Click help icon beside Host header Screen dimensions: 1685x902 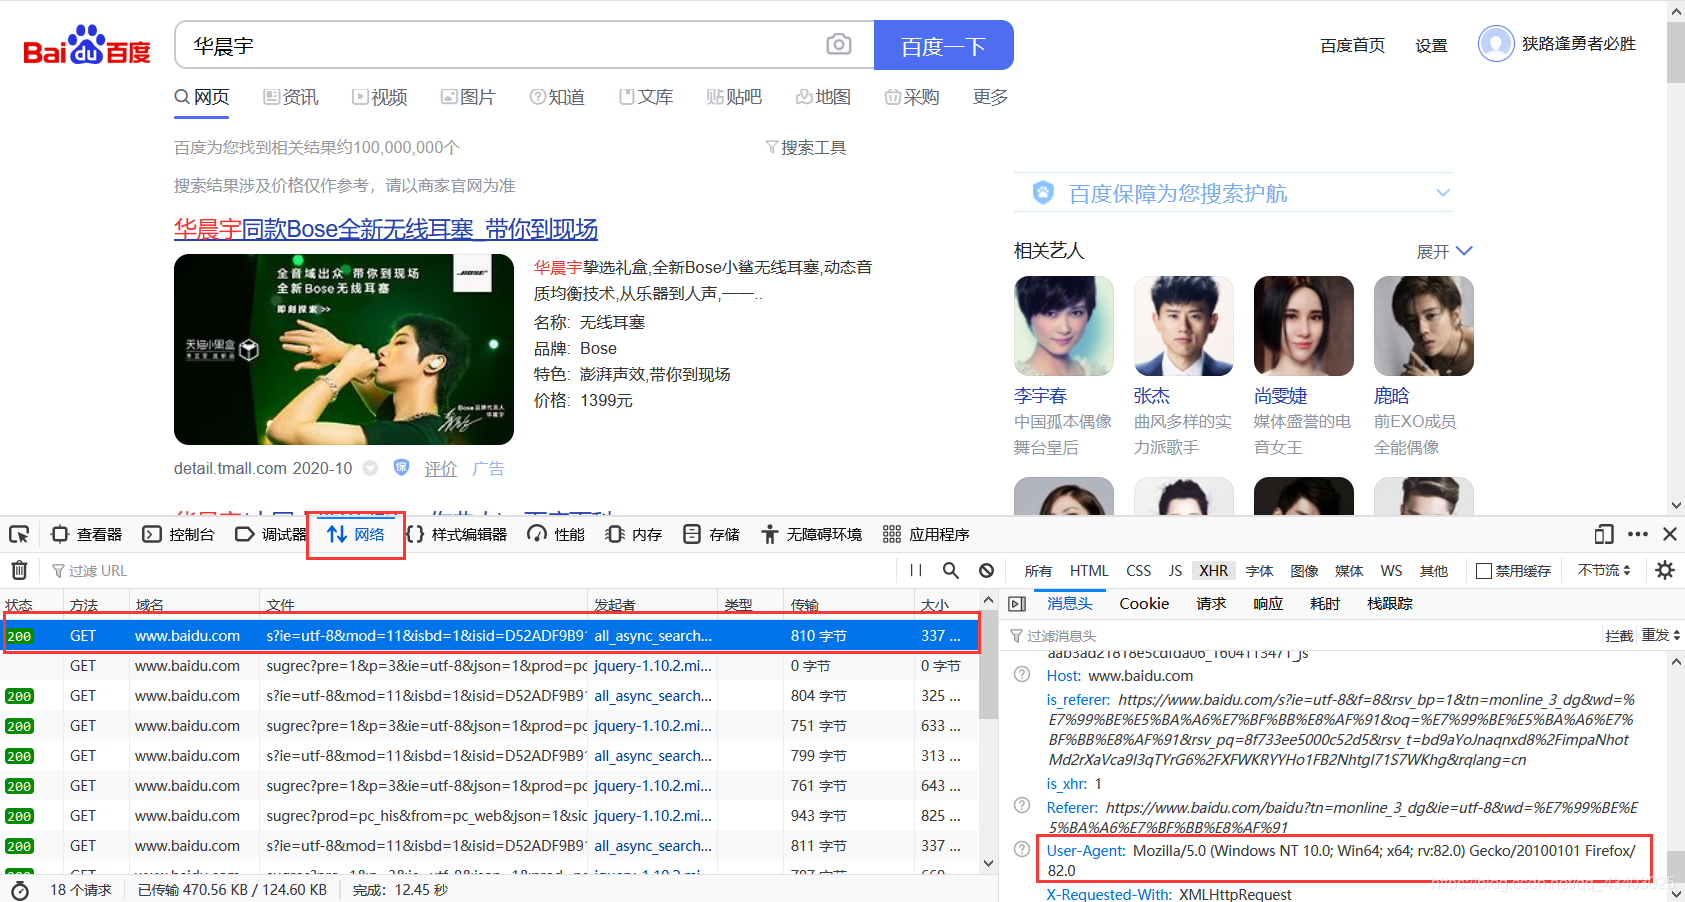1022,674
